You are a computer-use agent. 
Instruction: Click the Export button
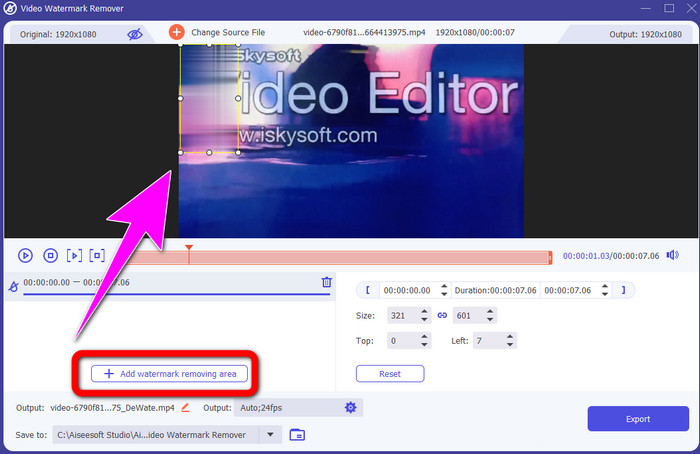pos(638,419)
